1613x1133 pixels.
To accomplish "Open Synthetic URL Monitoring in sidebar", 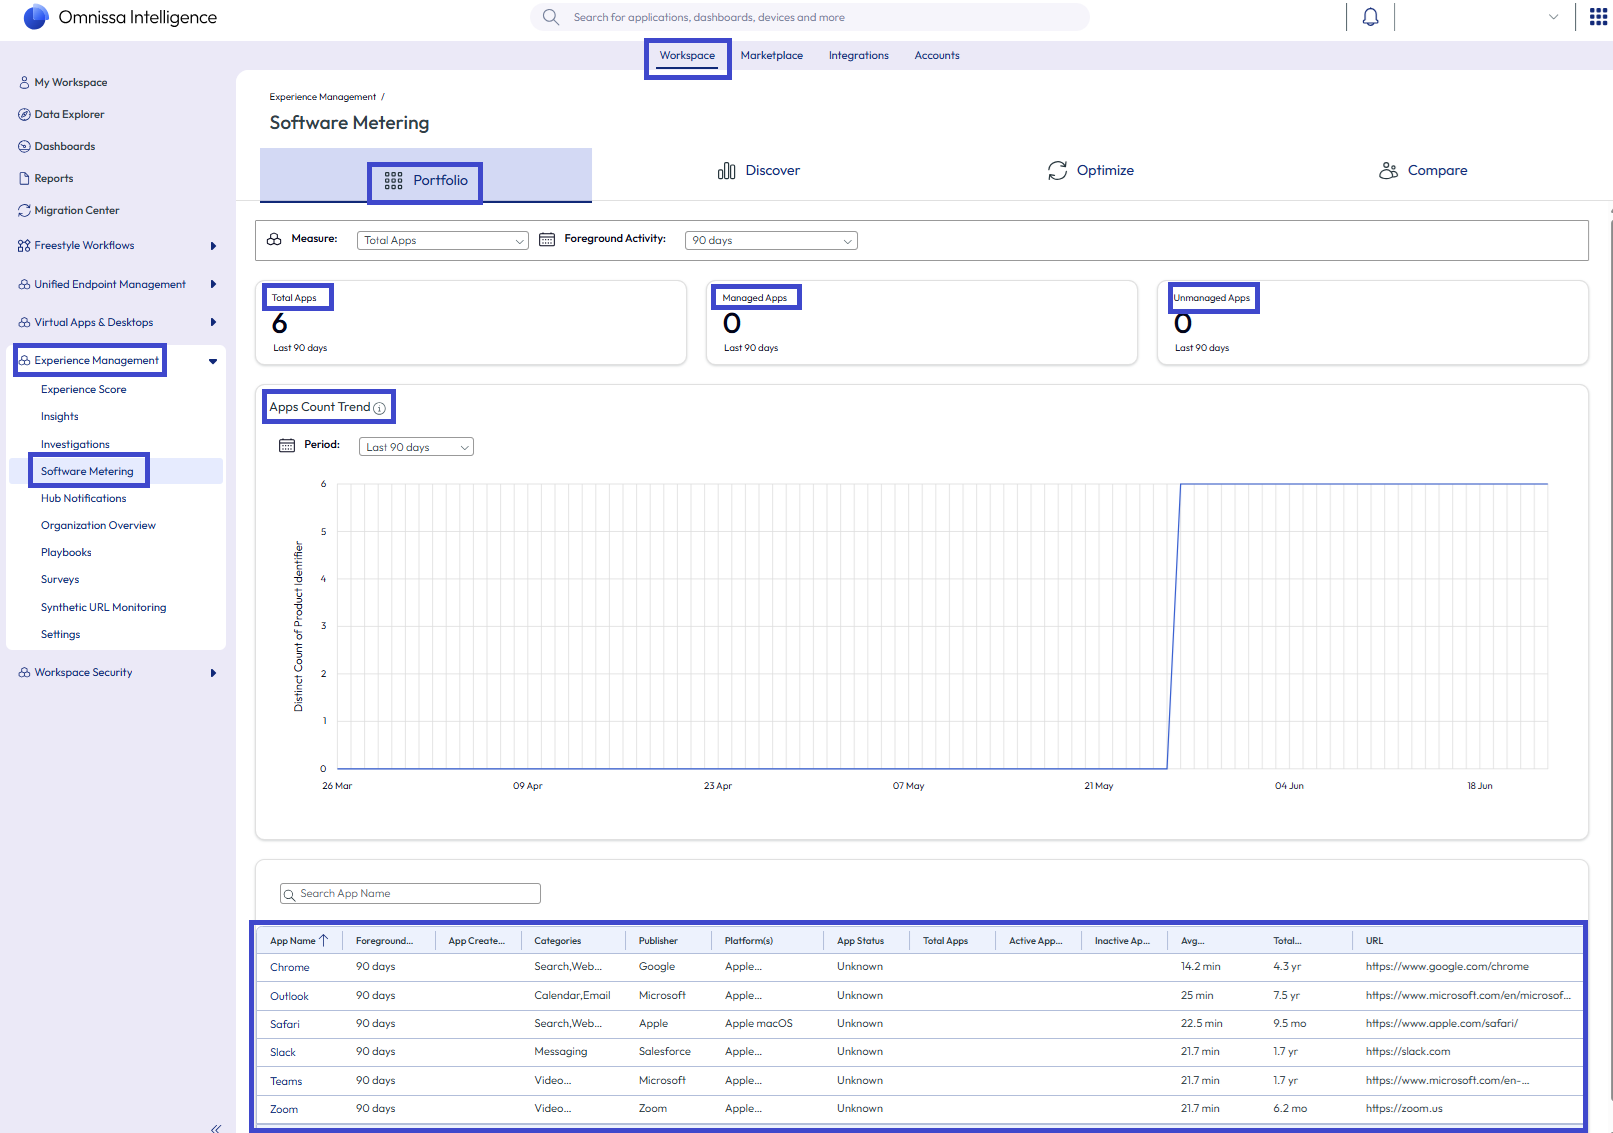I will [104, 607].
